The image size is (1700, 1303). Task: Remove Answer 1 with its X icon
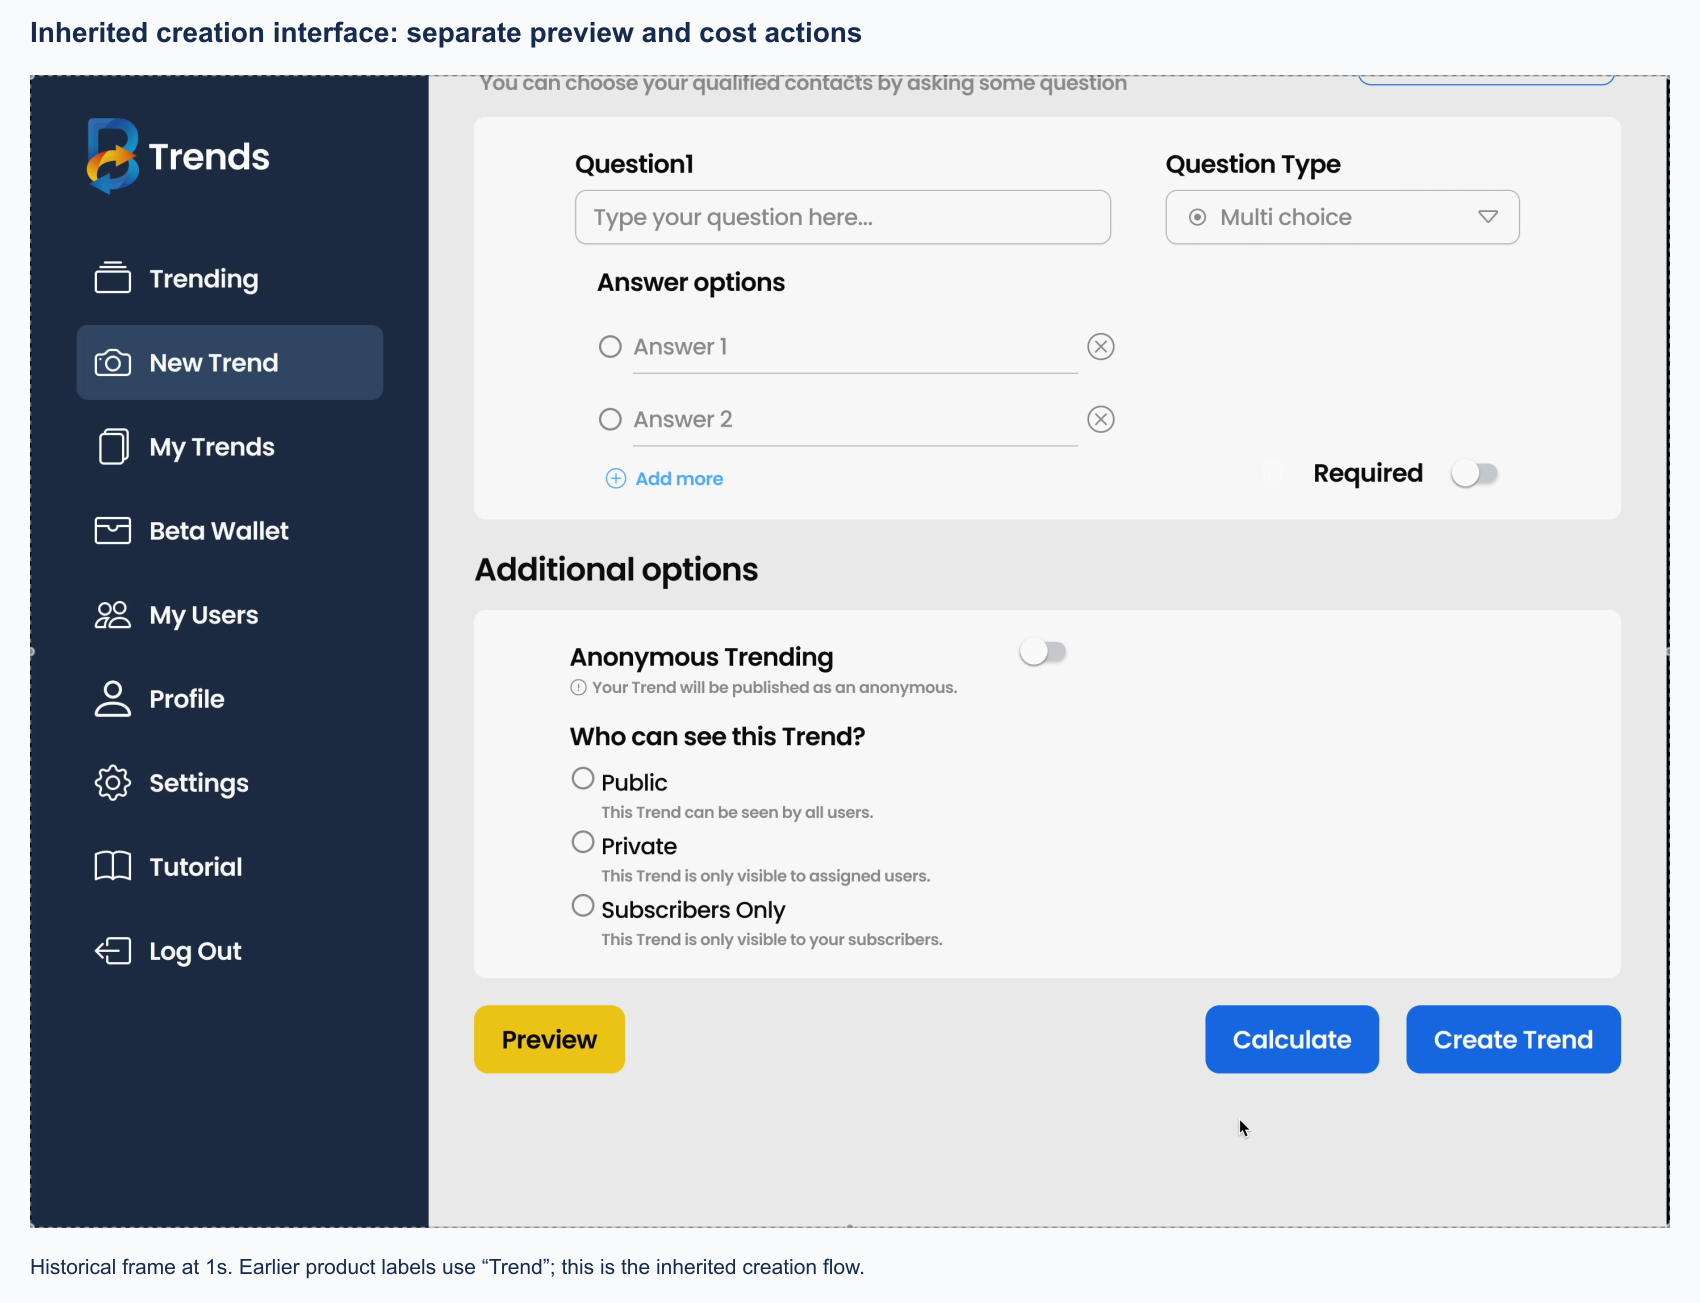point(1101,346)
